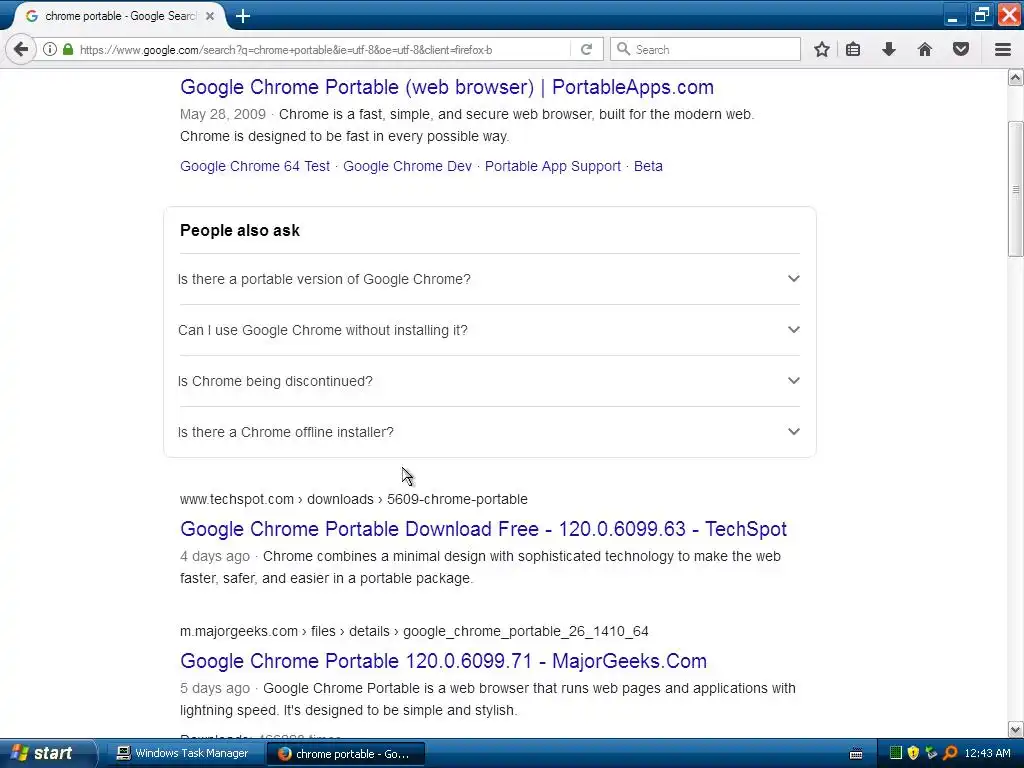Viewport: 1024px width, 768px height.
Task: Open the MajorGeeks Google Chrome Portable result
Action: (x=443, y=661)
